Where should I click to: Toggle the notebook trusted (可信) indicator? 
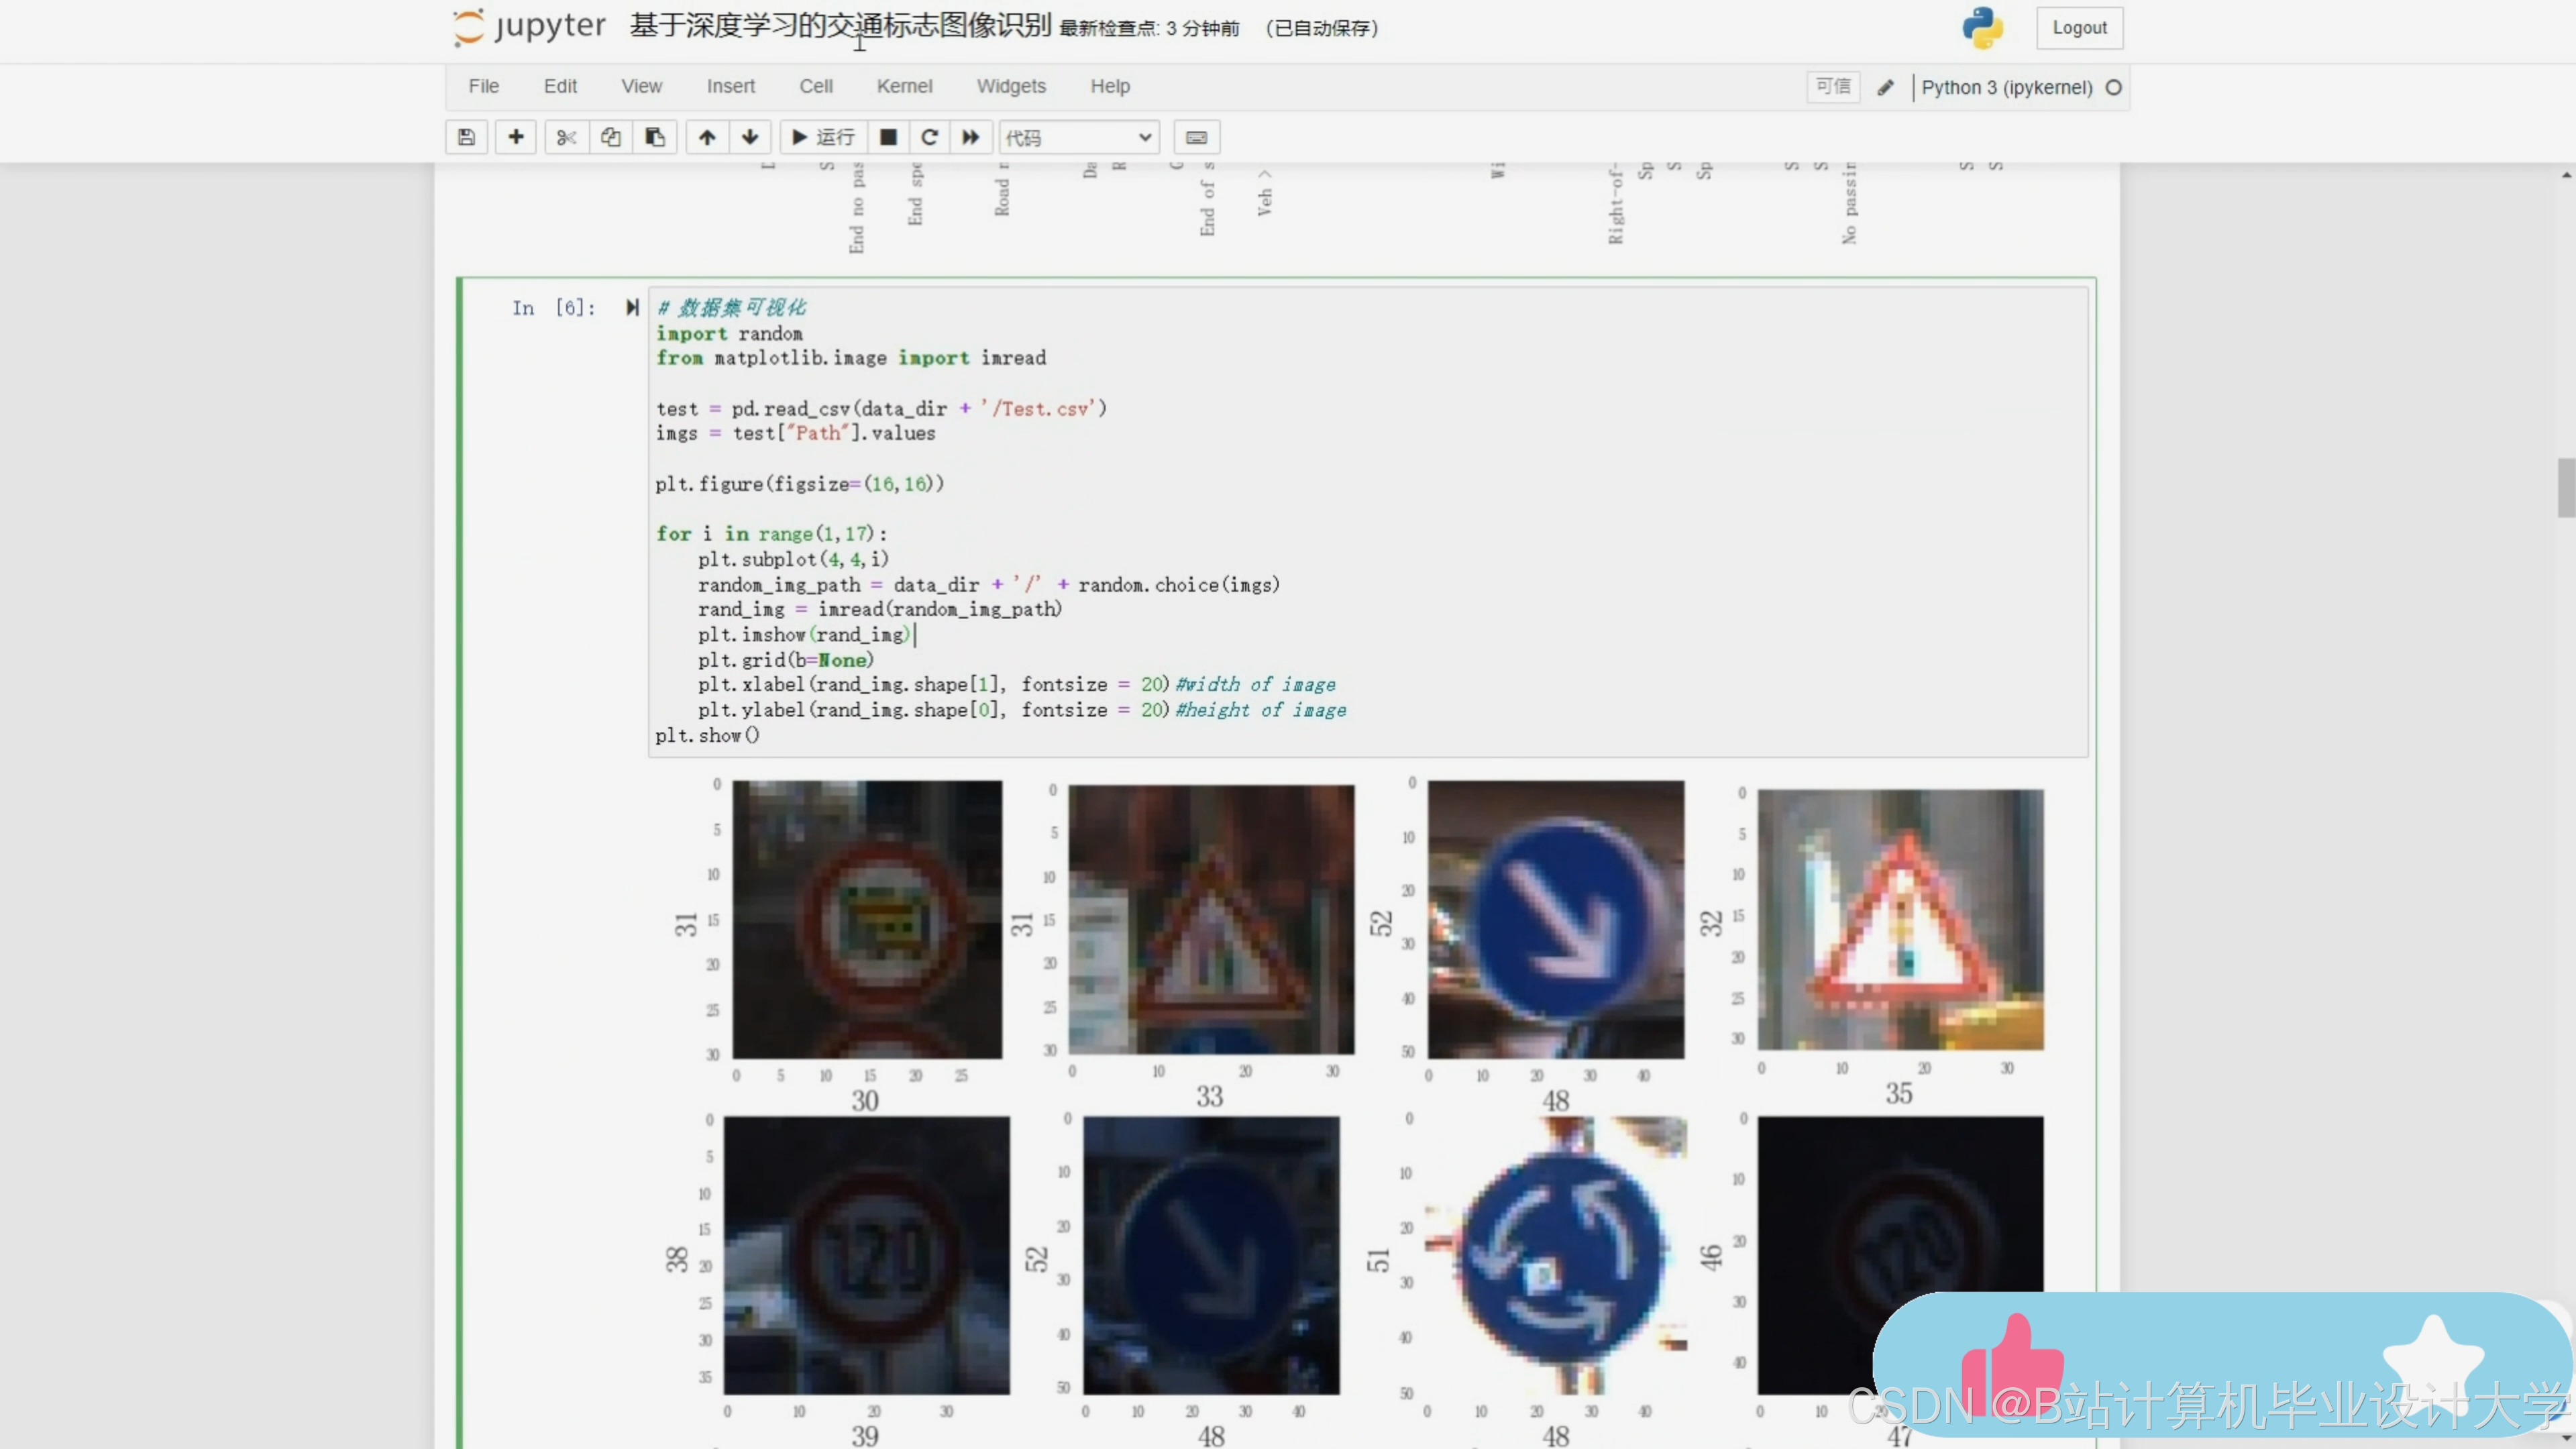click(1832, 87)
